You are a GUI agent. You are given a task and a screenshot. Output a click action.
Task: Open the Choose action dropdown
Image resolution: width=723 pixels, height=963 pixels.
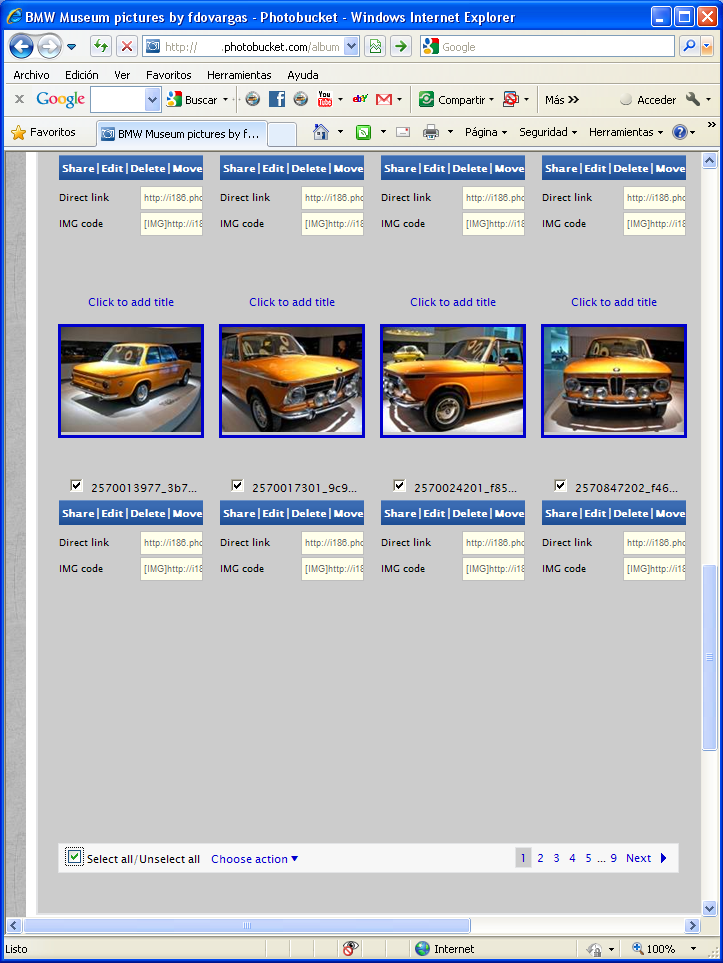pyautogui.click(x=254, y=859)
